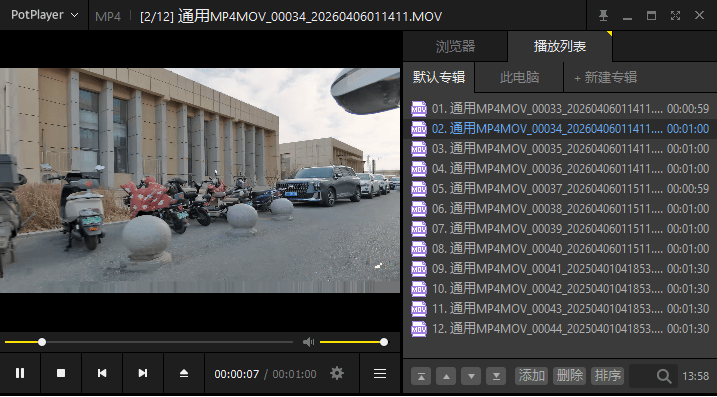Select playlist item 09 通用MP4MOV_00041
Viewport: 717px width, 397px height.
pyautogui.click(x=560, y=268)
